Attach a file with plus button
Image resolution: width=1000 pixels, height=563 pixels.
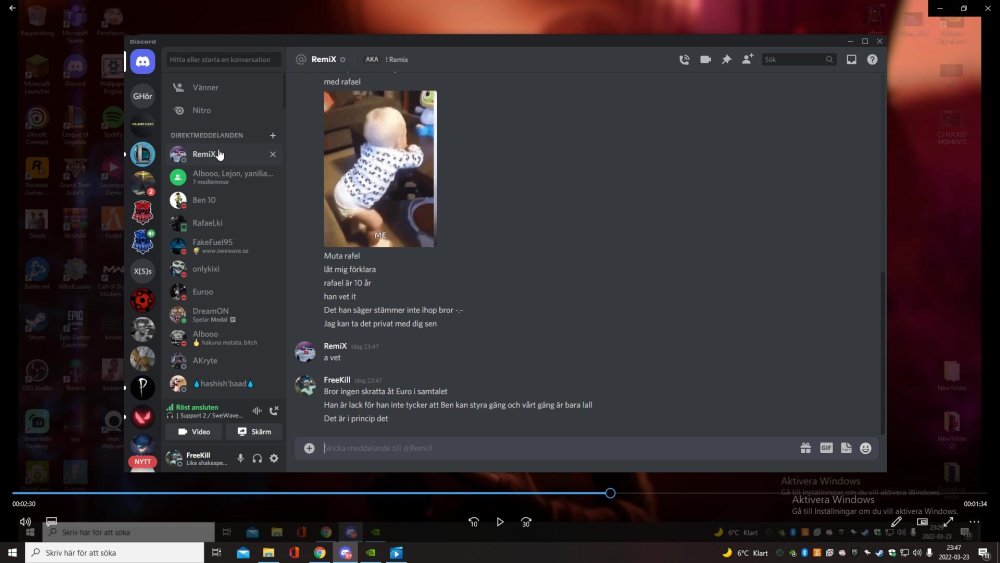tap(309, 448)
